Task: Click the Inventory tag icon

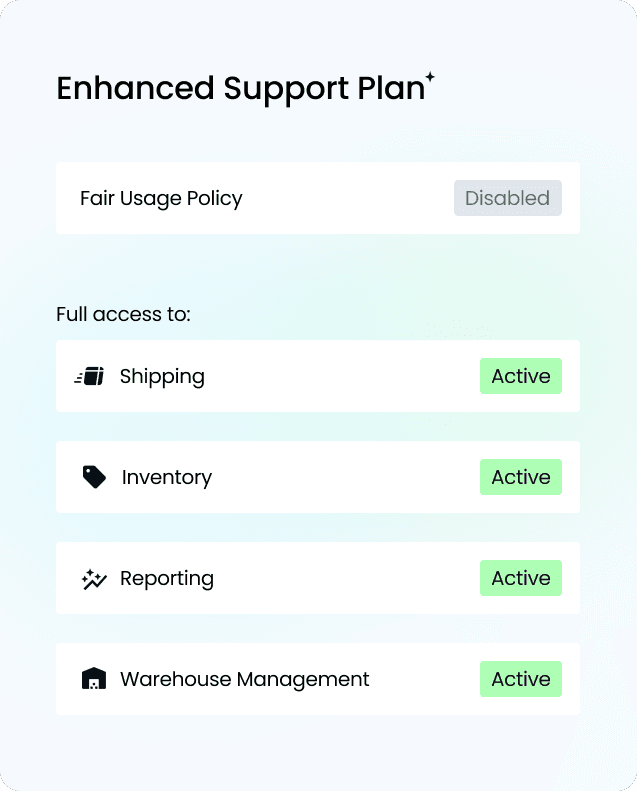Action: (94, 477)
